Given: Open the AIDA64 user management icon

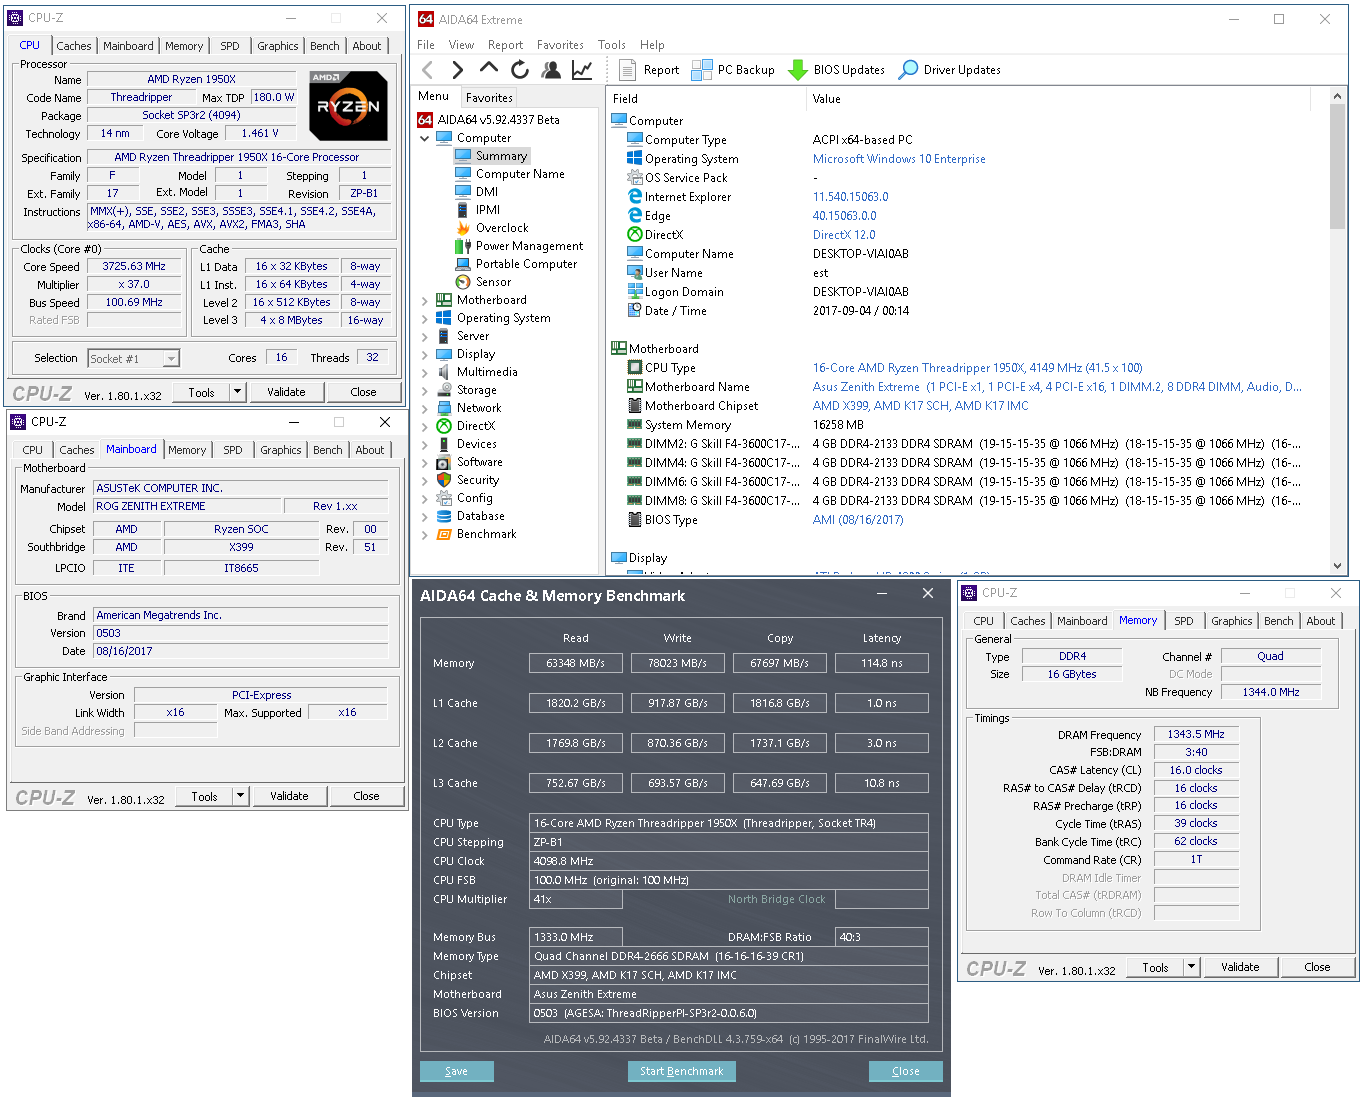Looking at the screenshot, I should click(x=551, y=70).
